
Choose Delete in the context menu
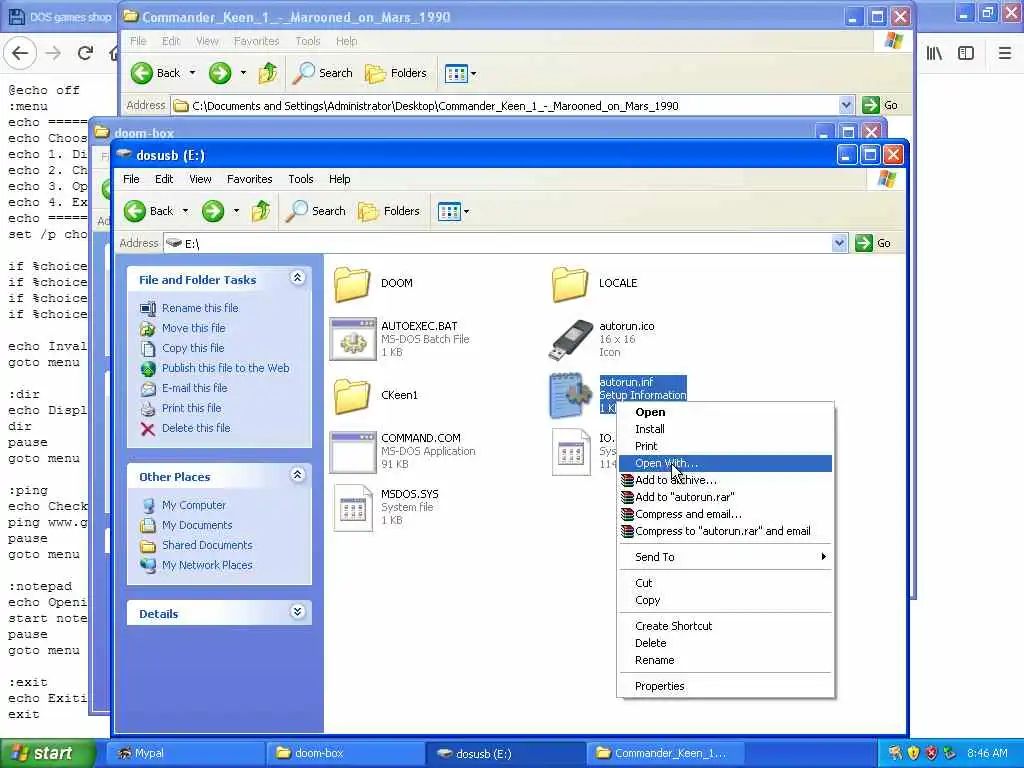725,643
